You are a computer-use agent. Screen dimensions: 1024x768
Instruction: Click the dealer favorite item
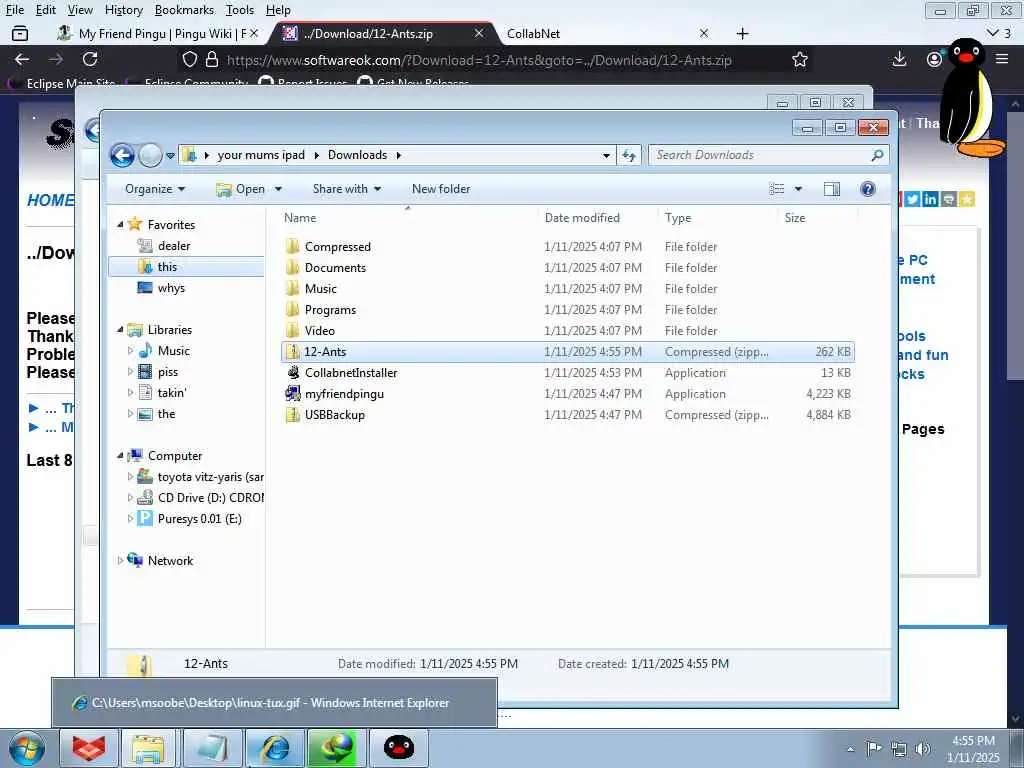tap(174, 246)
